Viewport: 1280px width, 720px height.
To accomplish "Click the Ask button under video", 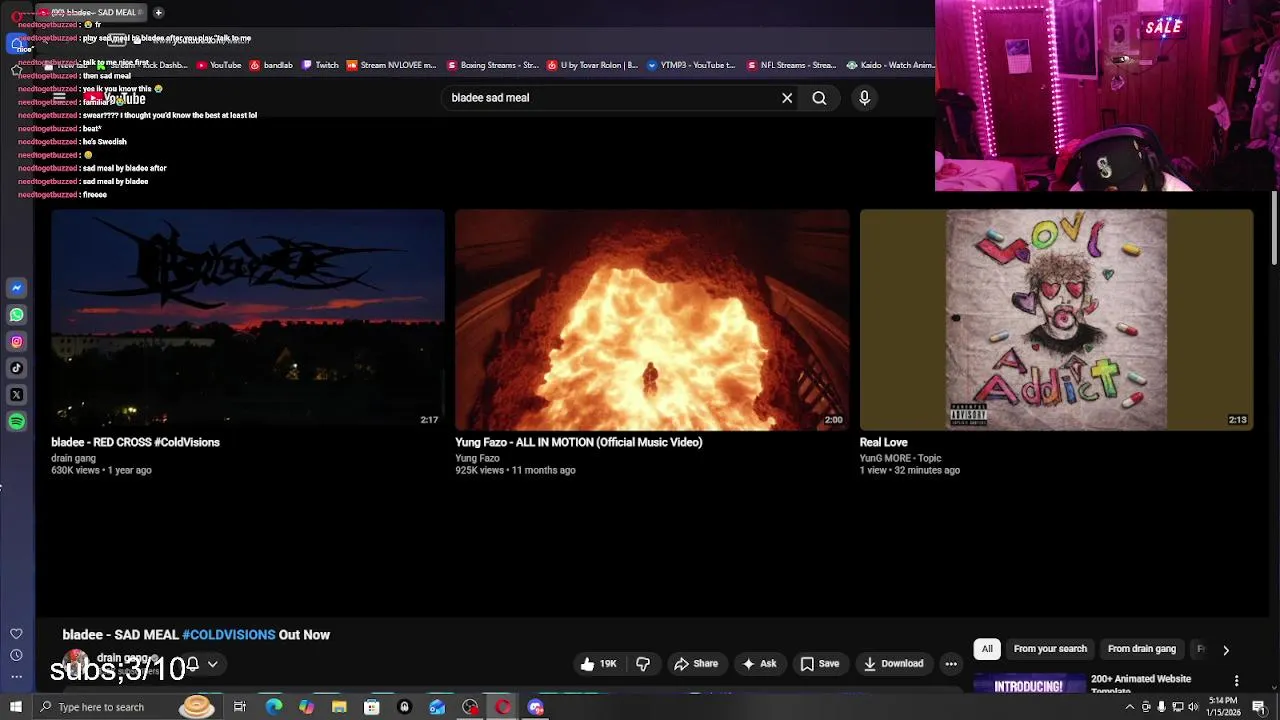I will [758, 664].
